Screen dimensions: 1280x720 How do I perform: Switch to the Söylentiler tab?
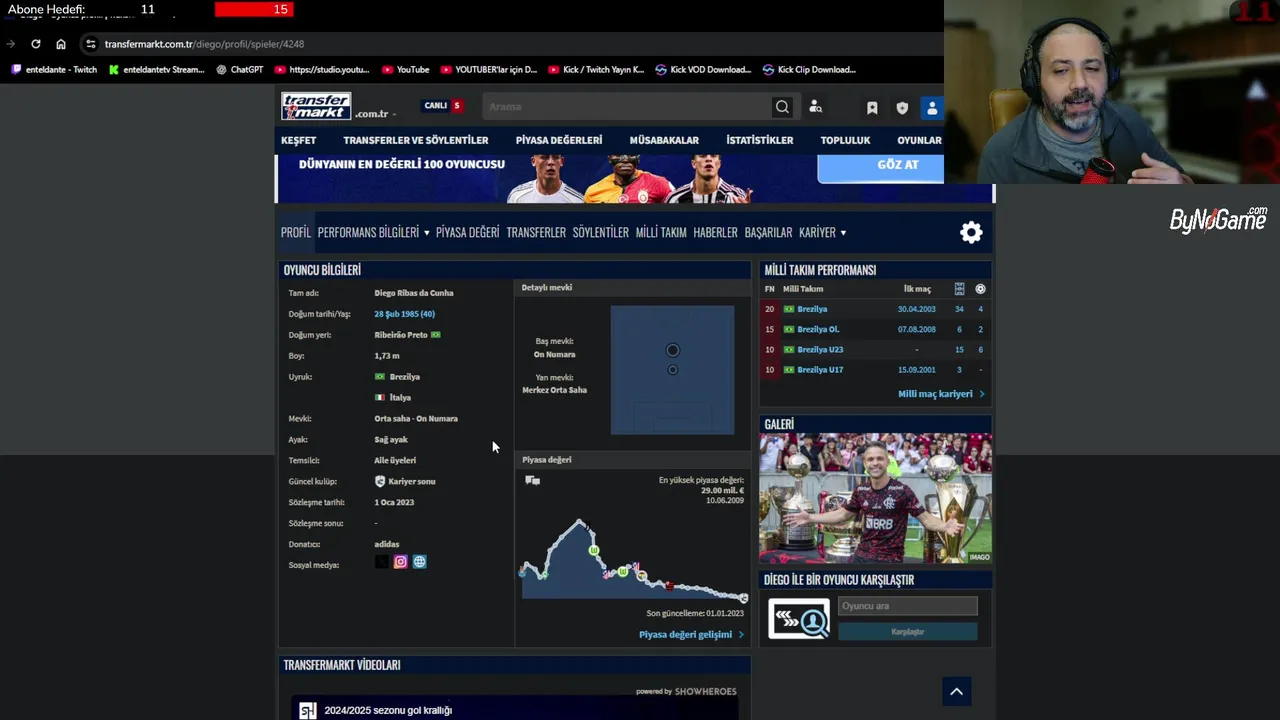point(600,232)
